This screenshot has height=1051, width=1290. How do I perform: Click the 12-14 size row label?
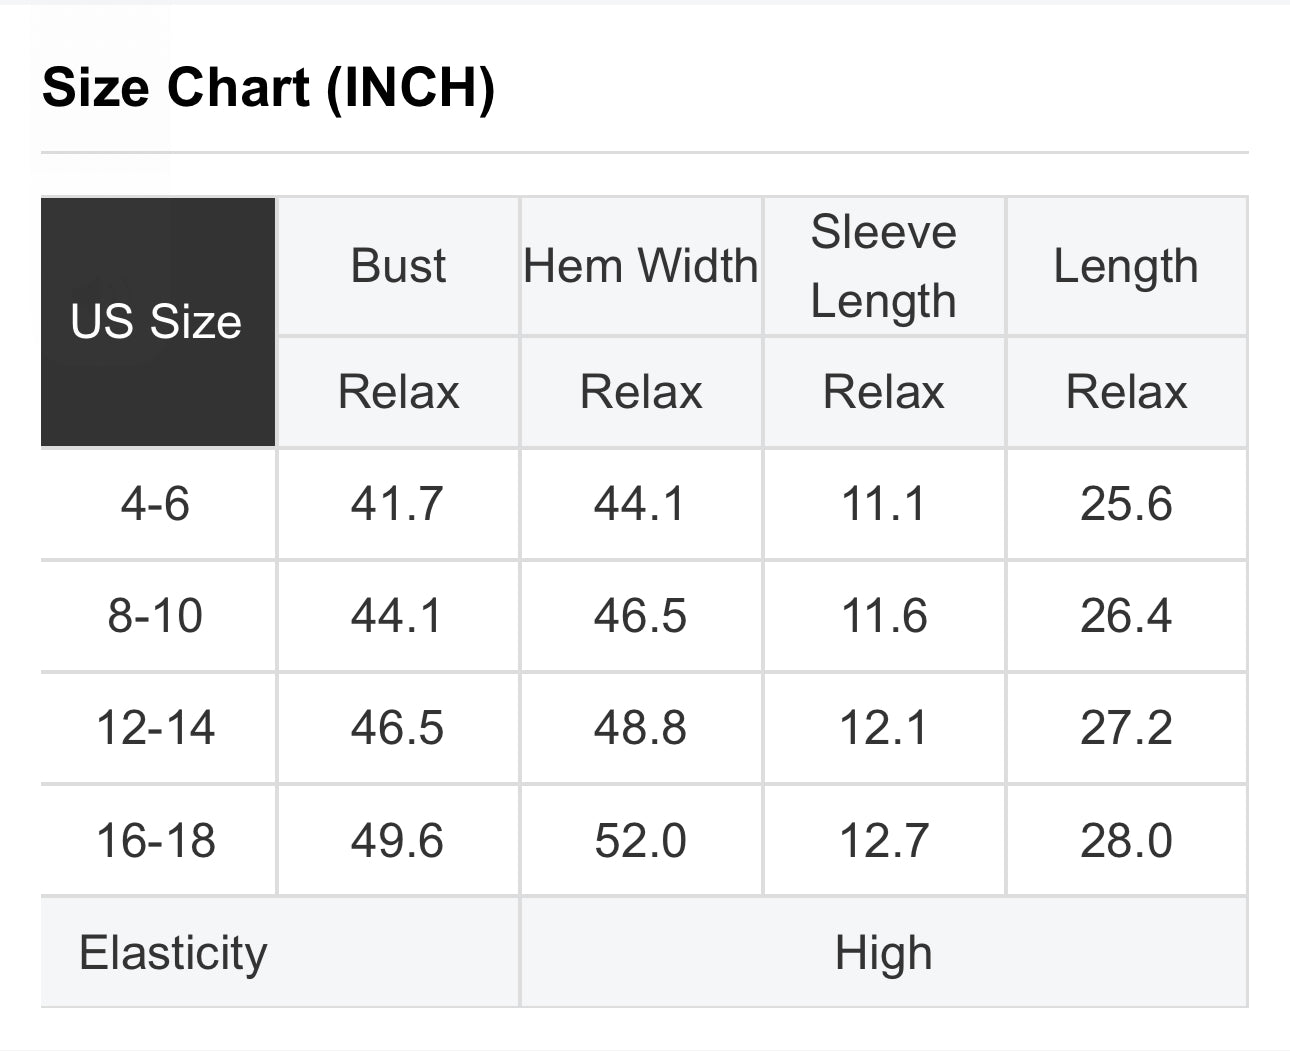[x=156, y=727]
